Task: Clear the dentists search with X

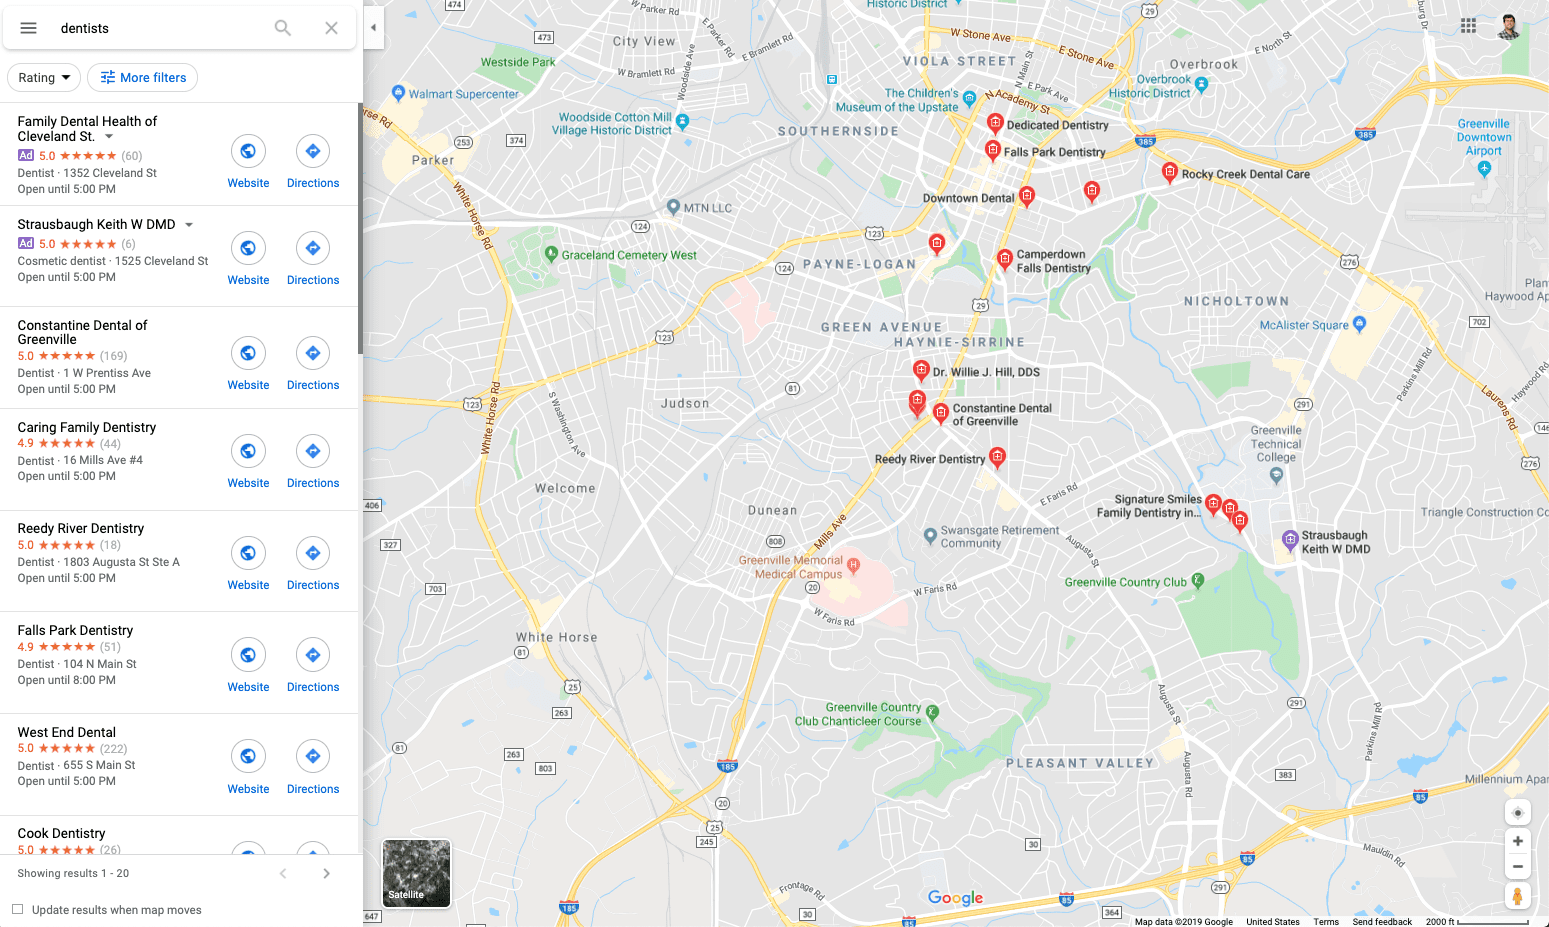Action: click(332, 28)
